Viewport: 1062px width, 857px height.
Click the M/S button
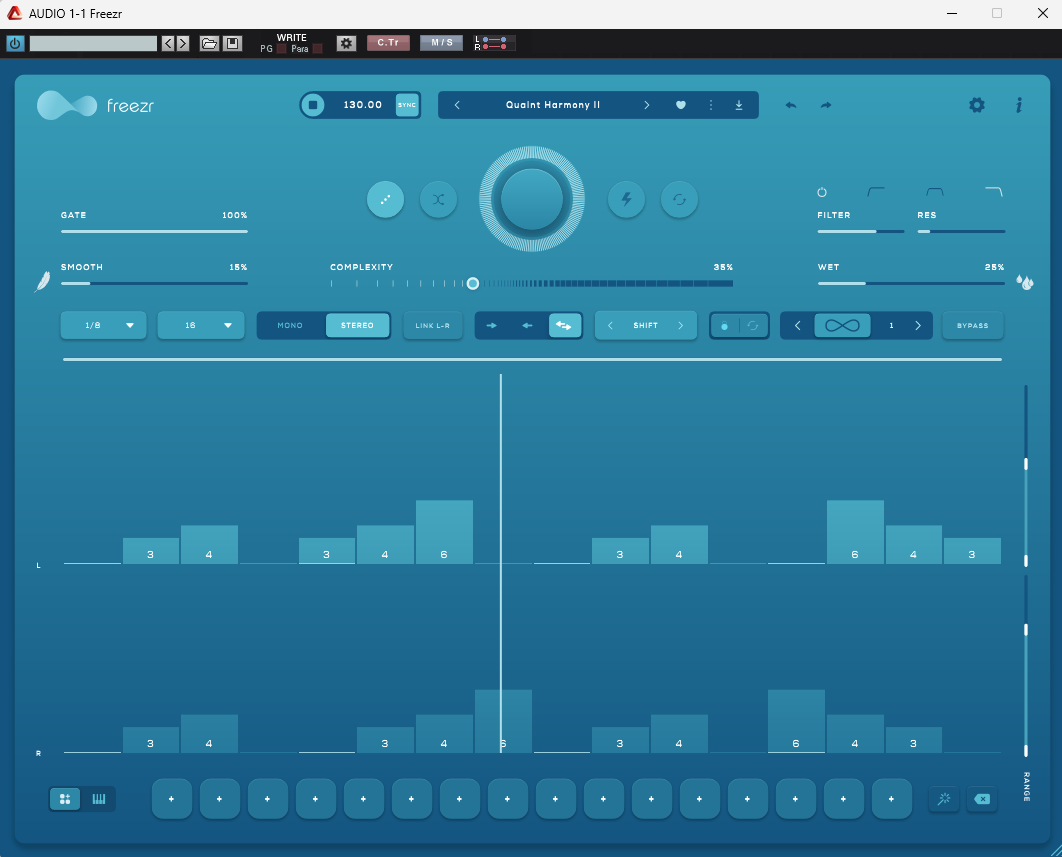pyautogui.click(x=442, y=43)
